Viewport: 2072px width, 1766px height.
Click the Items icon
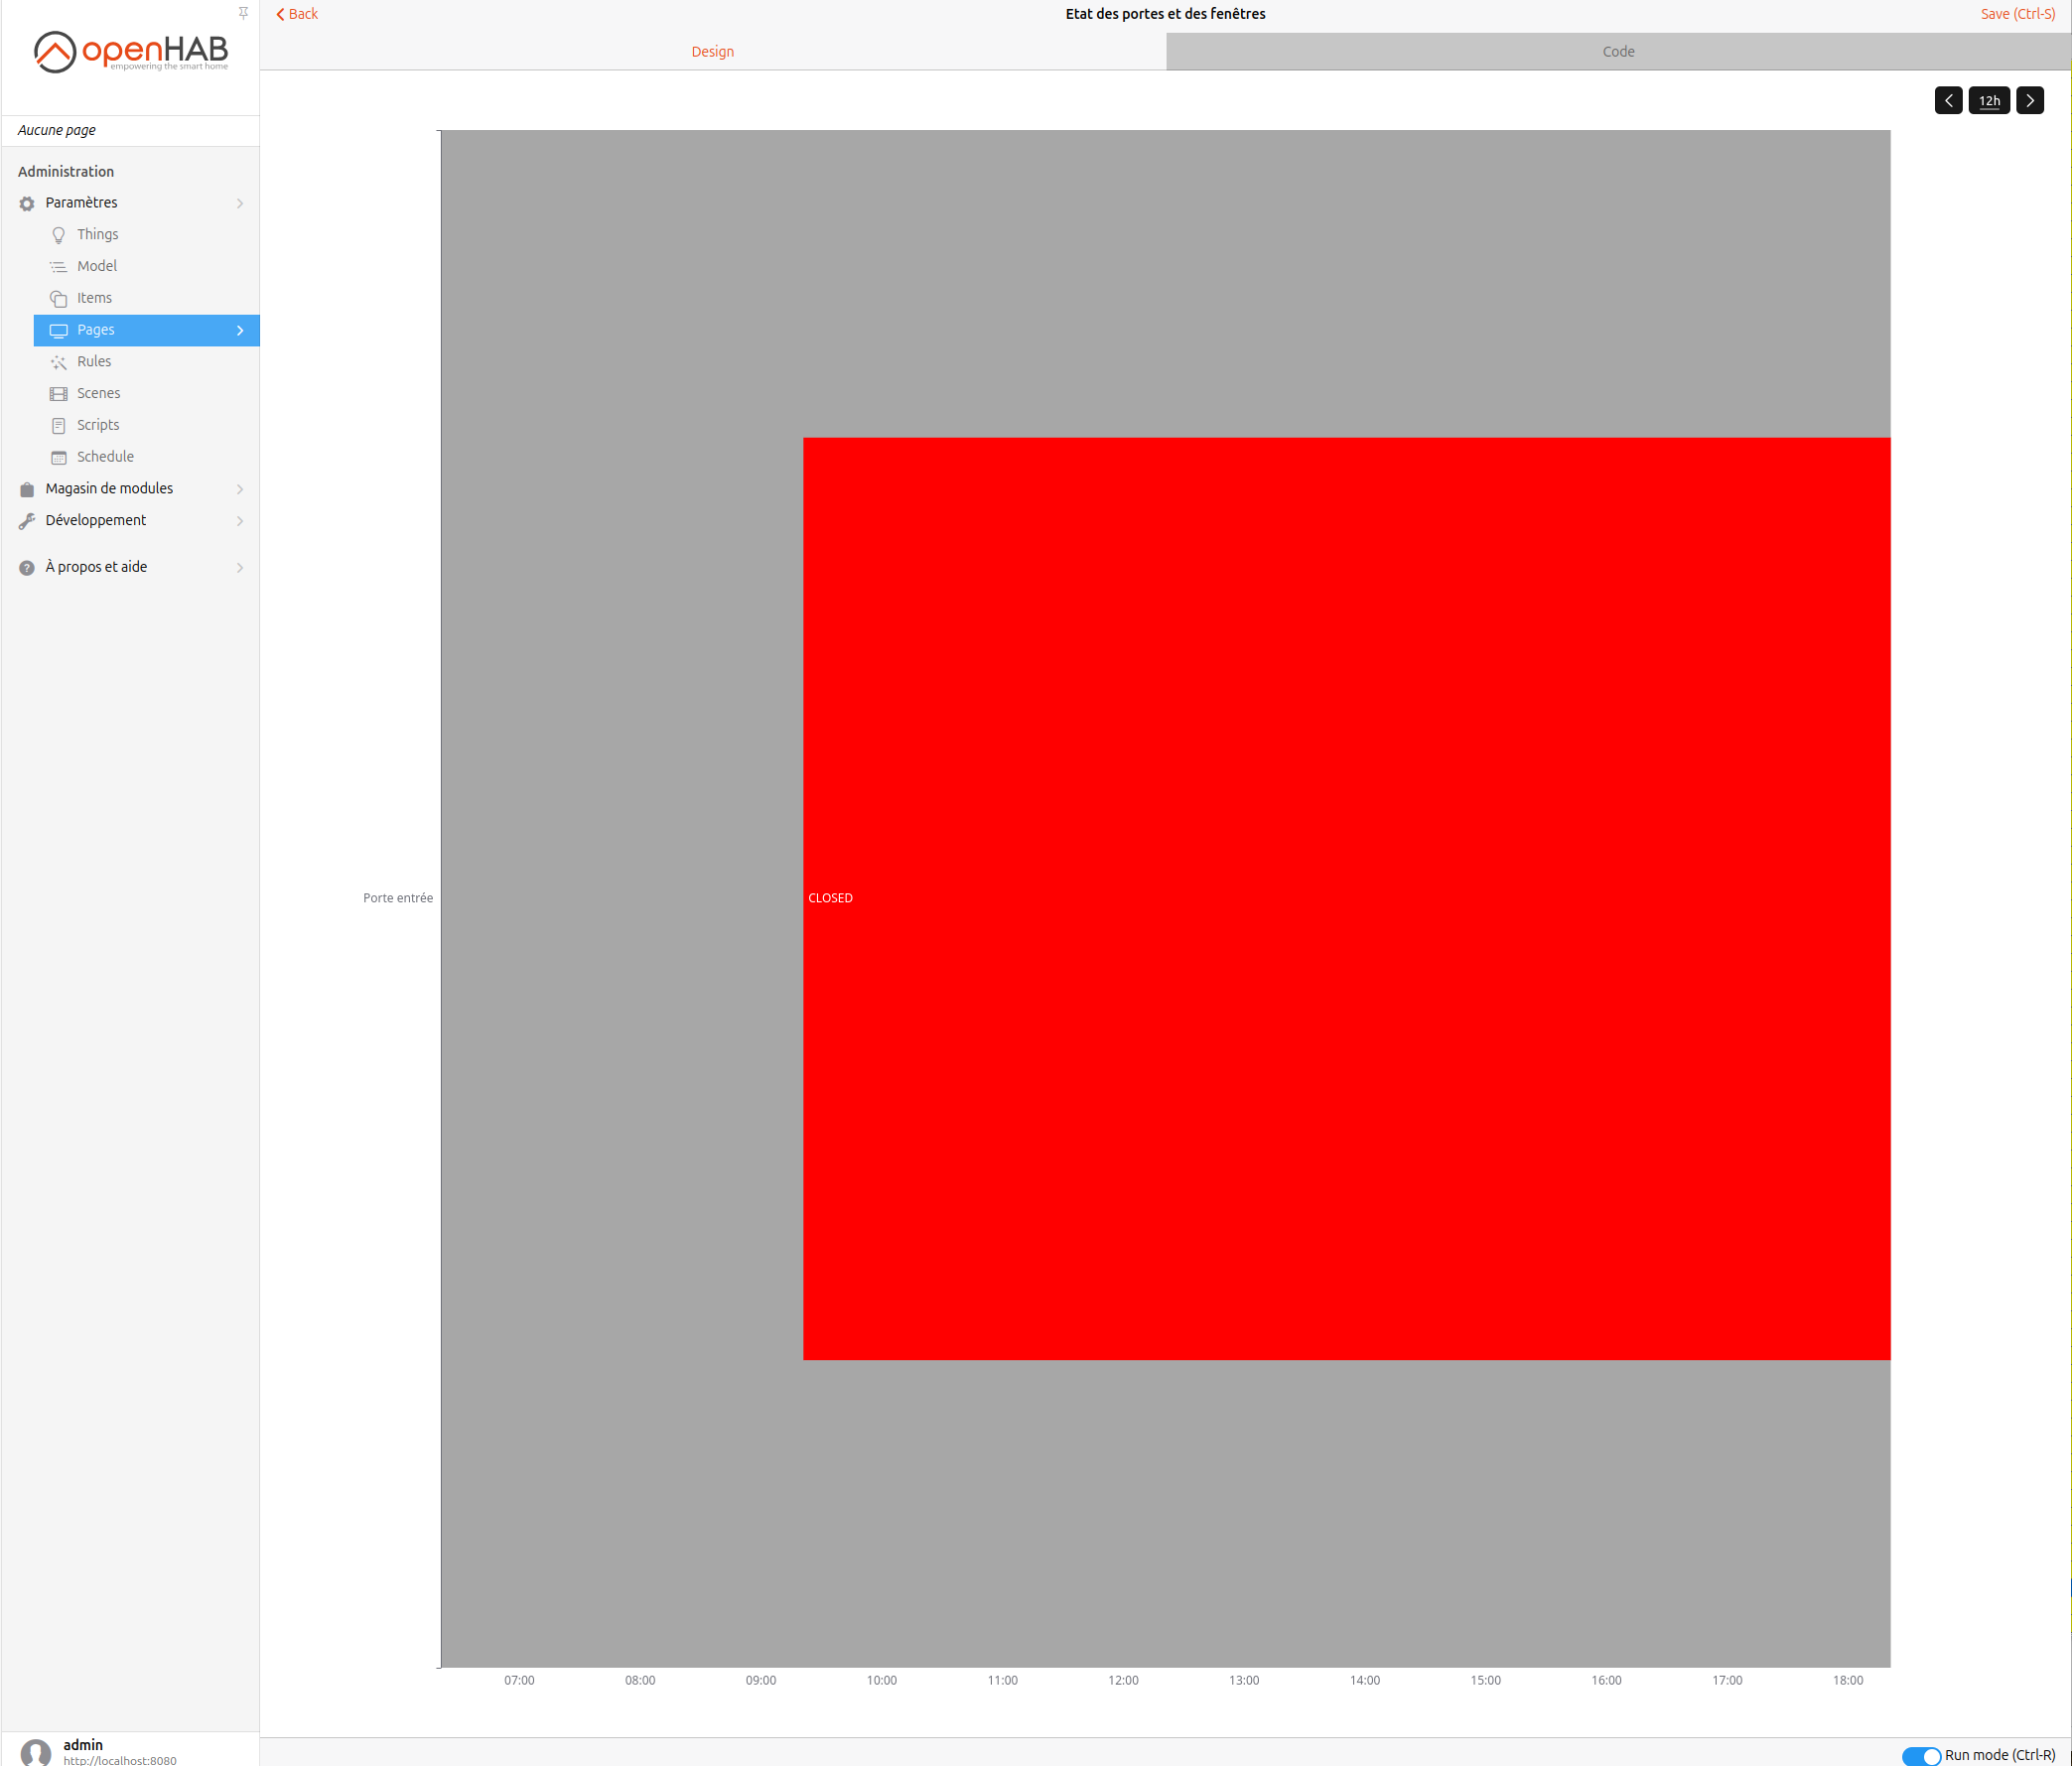coord(59,299)
